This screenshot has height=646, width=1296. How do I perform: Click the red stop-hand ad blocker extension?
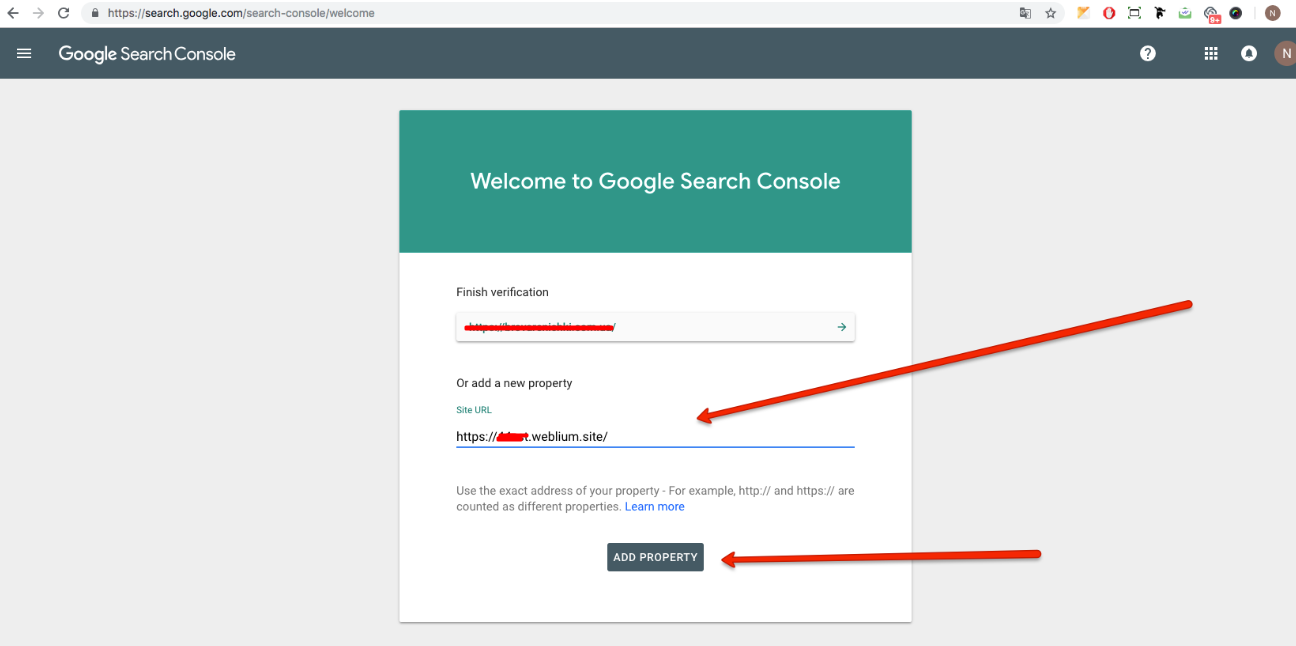point(1109,13)
